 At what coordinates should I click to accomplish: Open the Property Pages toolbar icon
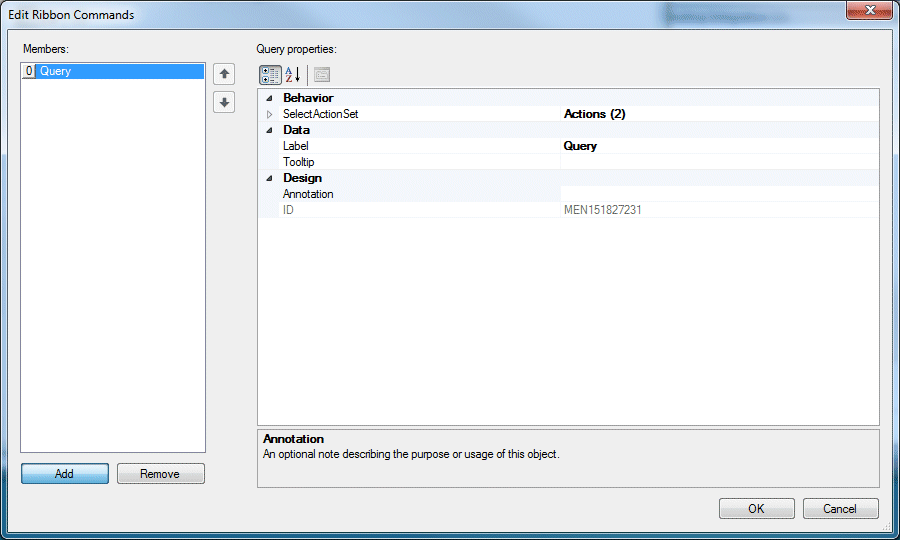click(322, 75)
